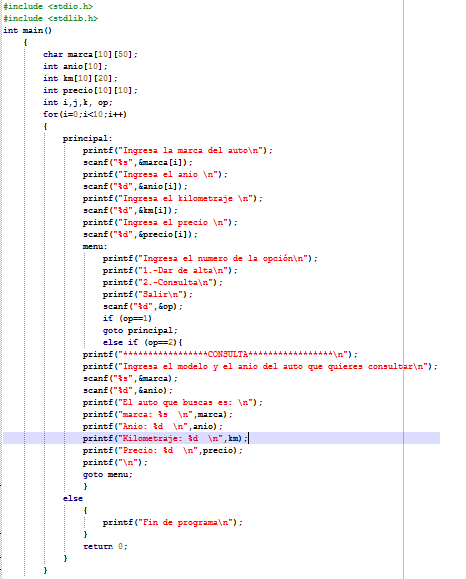
Task: Click highlighted printf 'Kilometraje: %d' line
Action: point(165,438)
